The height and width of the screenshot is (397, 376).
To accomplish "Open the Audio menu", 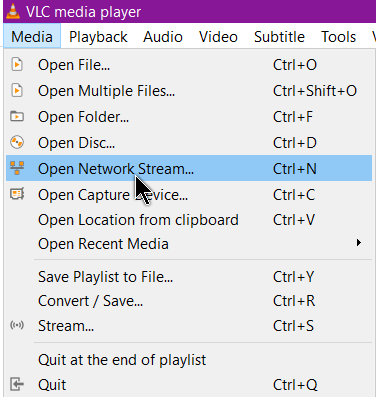I will [x=163, y=37].
